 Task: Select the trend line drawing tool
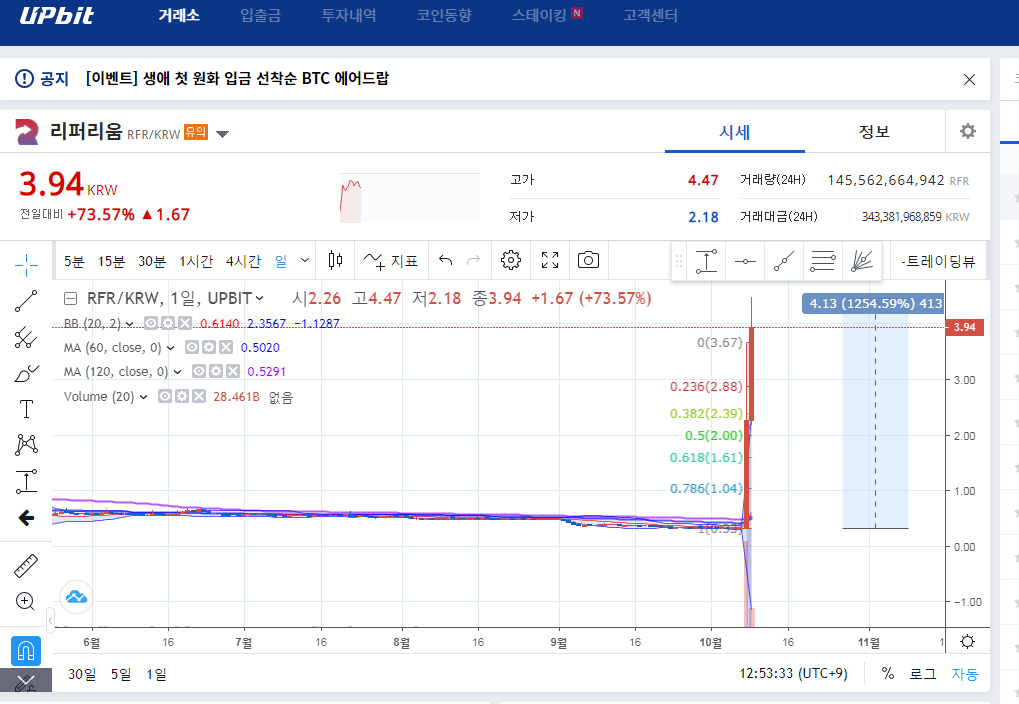pos(26,301)
